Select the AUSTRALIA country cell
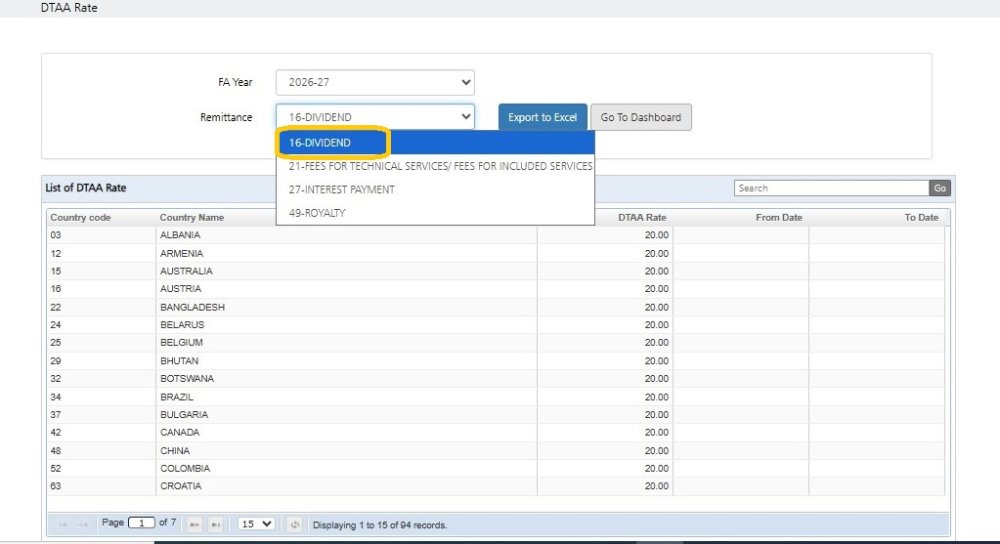The width and height of the screenshot is (1000, 544). (x=346, y=271)
